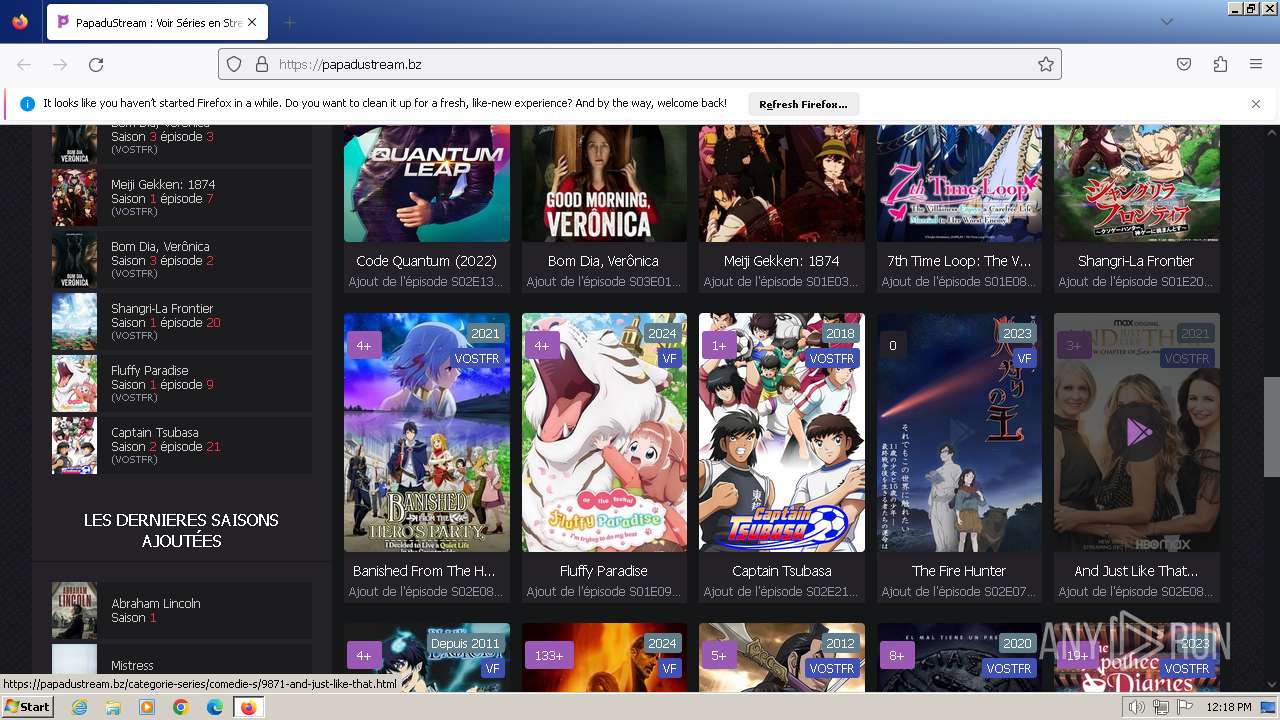Click the Good Morning, Verônica poster image
The height and width of the screenshot is (720, 1280).
[604, 183]
